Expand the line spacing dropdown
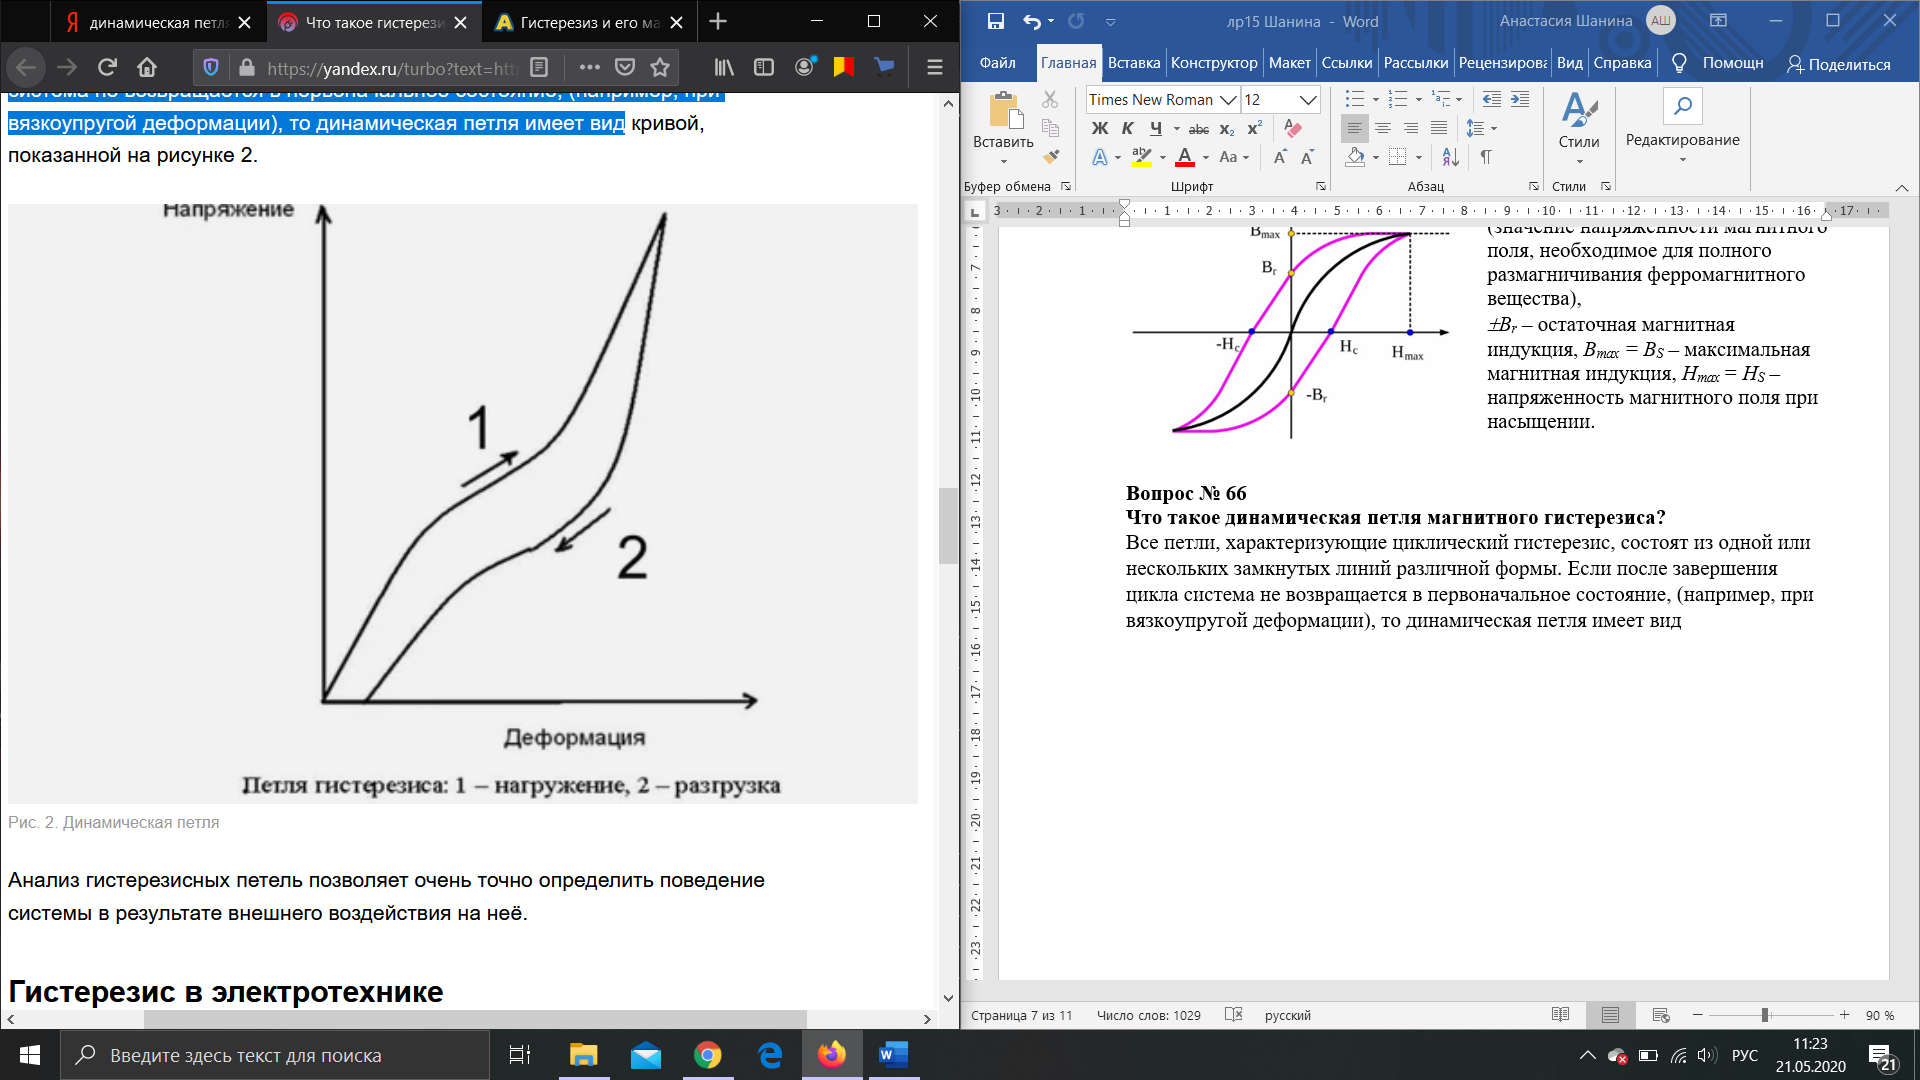 click(x=1494, y=128)
